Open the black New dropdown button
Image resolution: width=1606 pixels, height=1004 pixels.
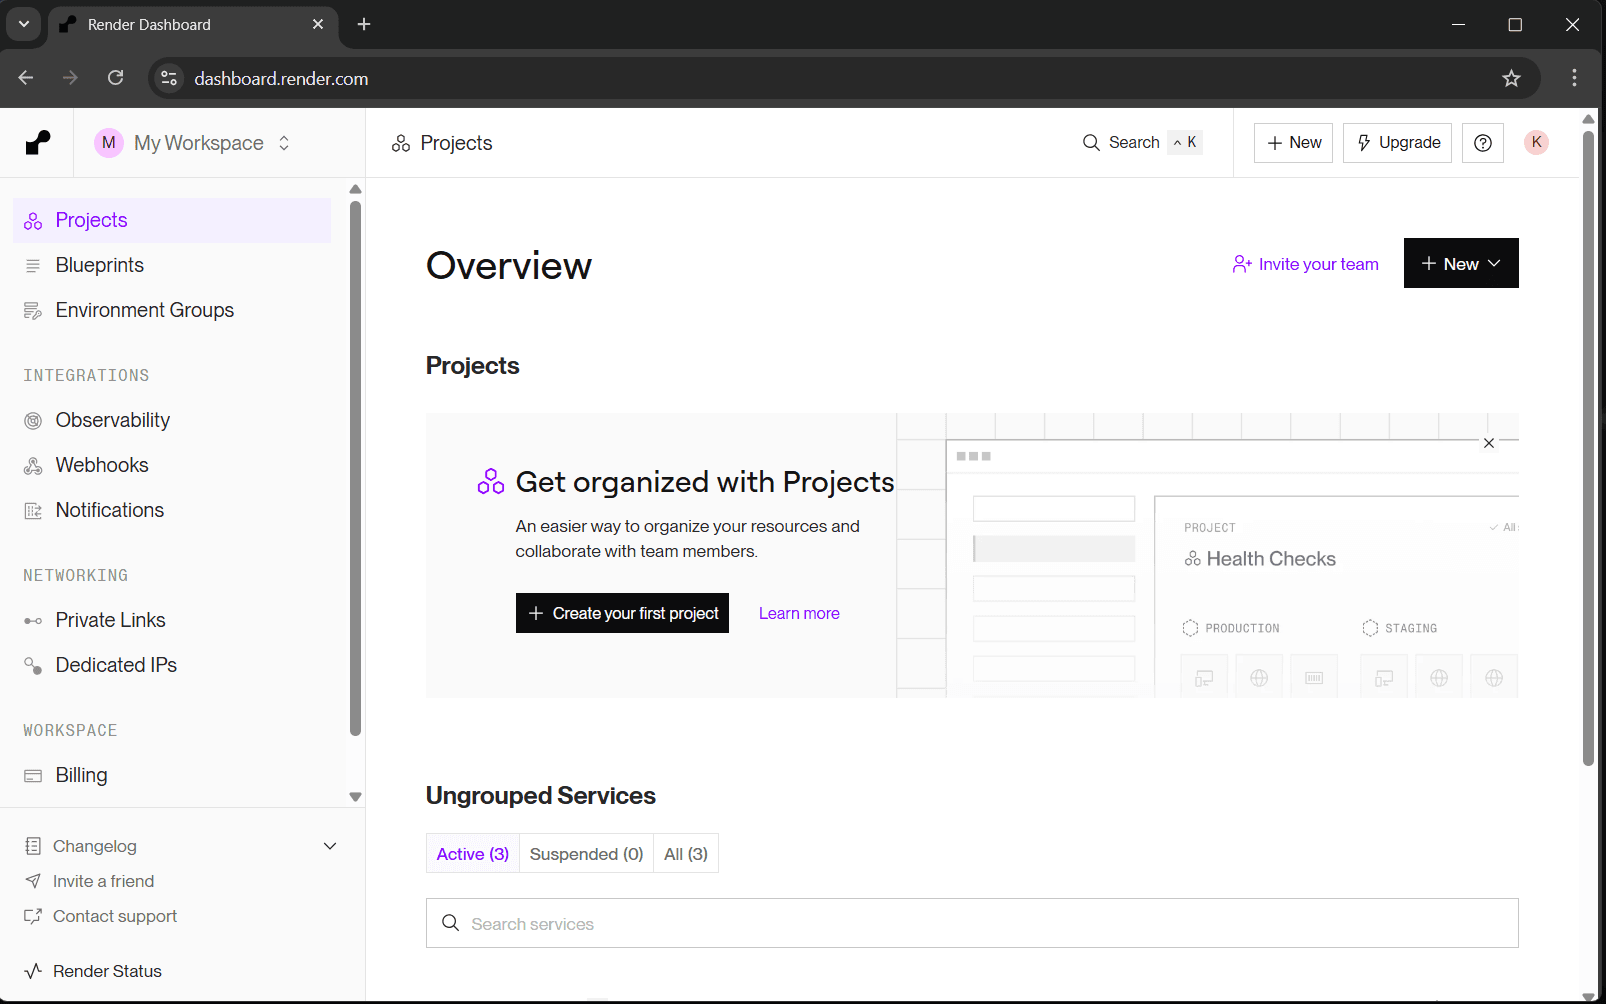pyautogui.click(x=1461, y=263)
